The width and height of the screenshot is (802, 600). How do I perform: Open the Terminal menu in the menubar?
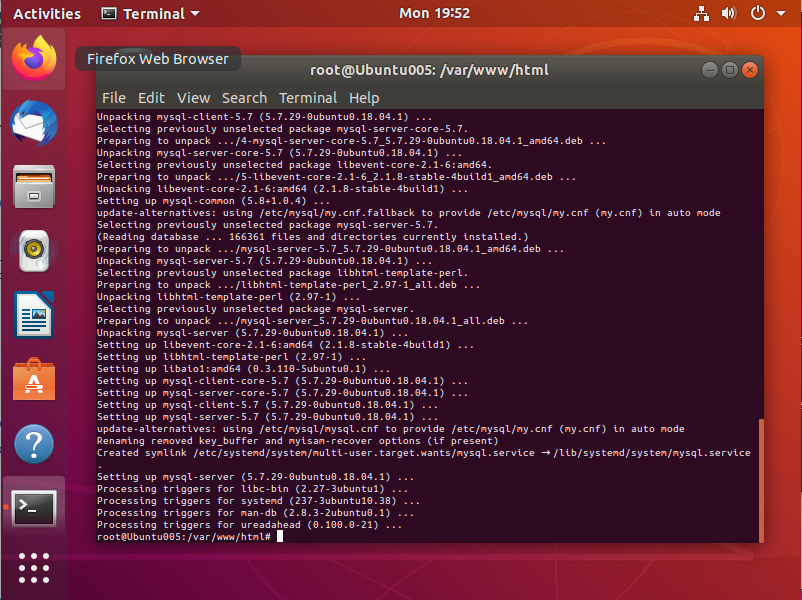tap(308, 98)
